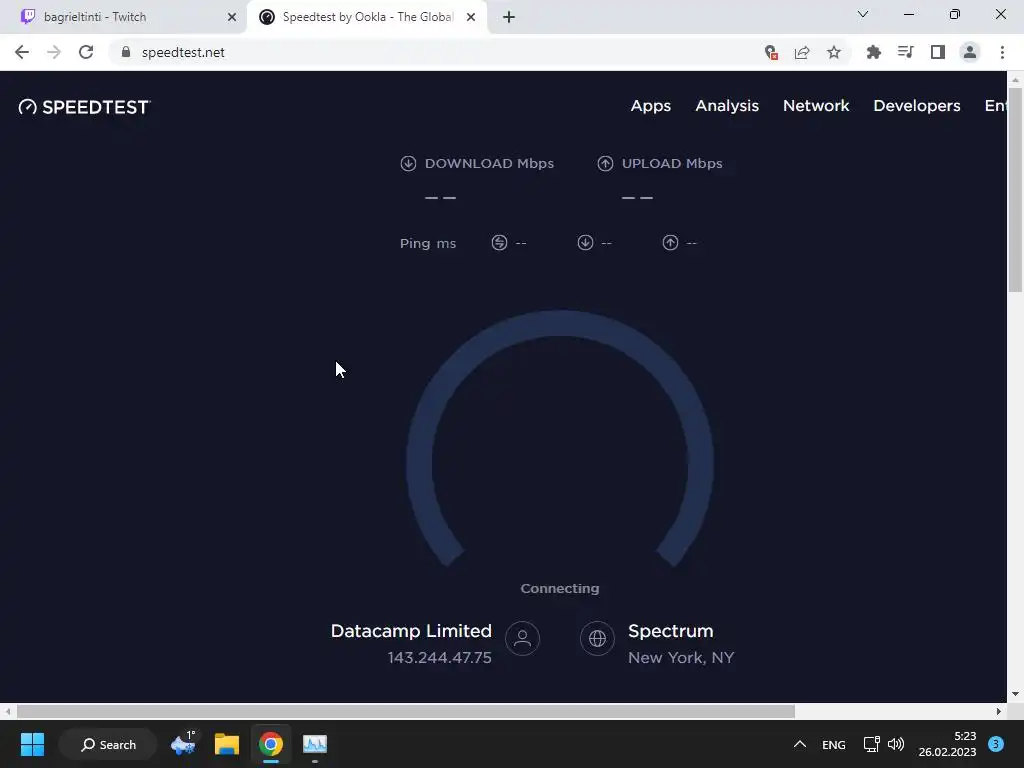Select the Speedtest by Ookla tab

366,17
